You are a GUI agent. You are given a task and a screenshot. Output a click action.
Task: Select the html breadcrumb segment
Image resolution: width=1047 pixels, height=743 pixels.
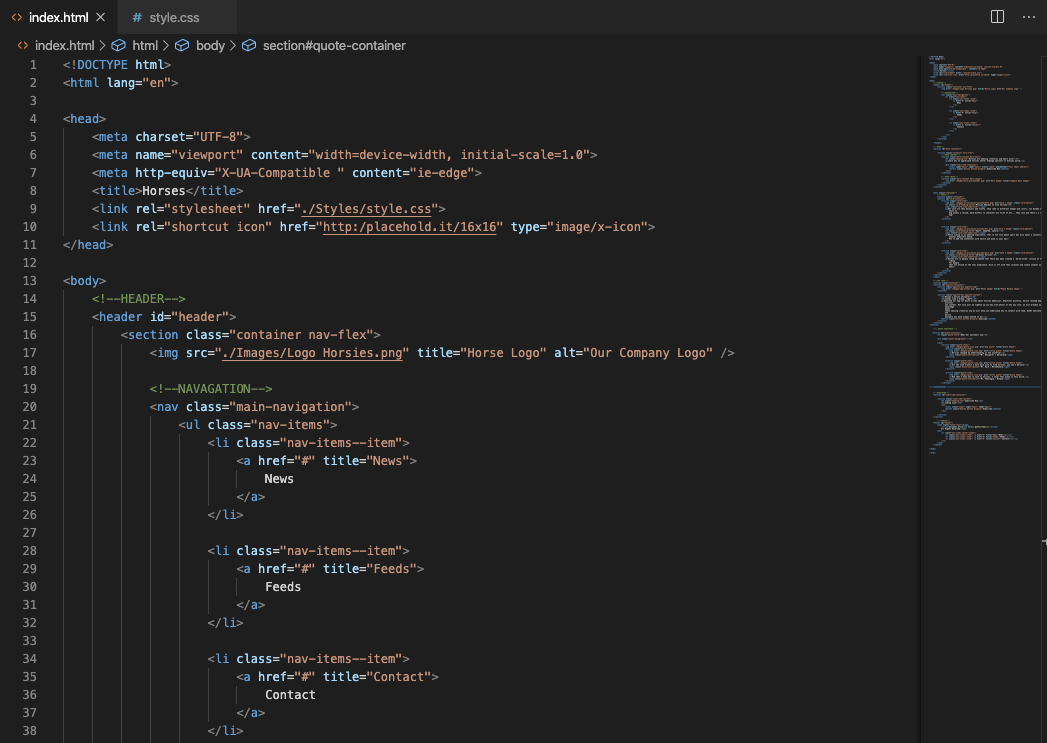click(x=145, y=45)
